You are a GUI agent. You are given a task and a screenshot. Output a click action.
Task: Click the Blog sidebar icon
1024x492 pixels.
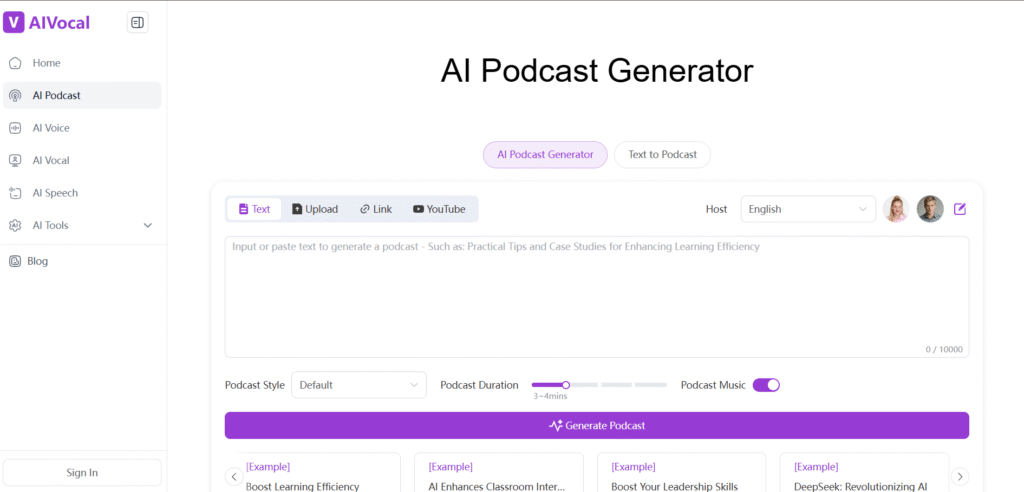[15, 261]
